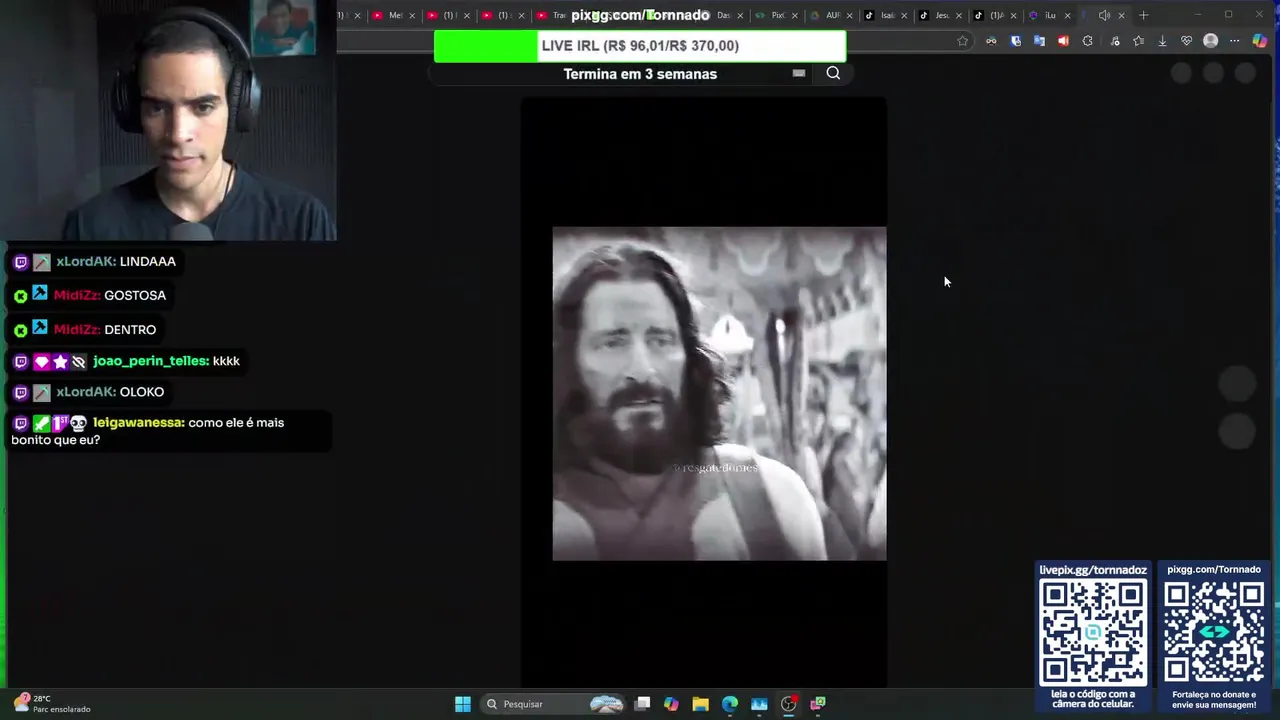Viewport: 1280px width, 720px height.
Task: Open the browser downloads arrow icon
Action: (x=1162, y=41)
